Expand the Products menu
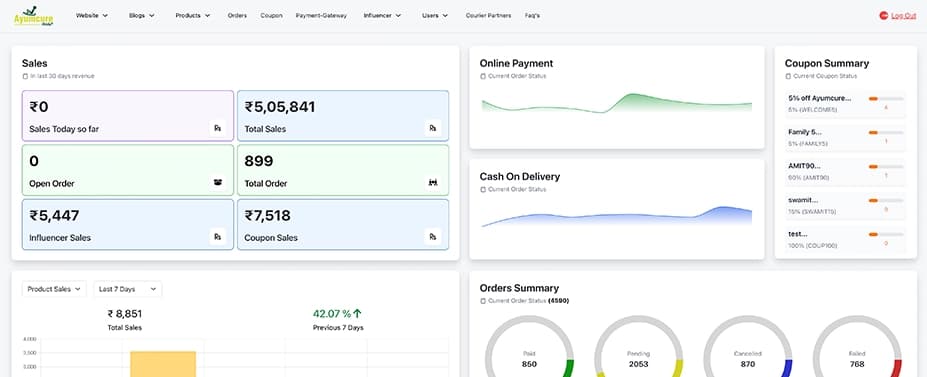This screenshot has height=377, width=927. pos(193,15)
